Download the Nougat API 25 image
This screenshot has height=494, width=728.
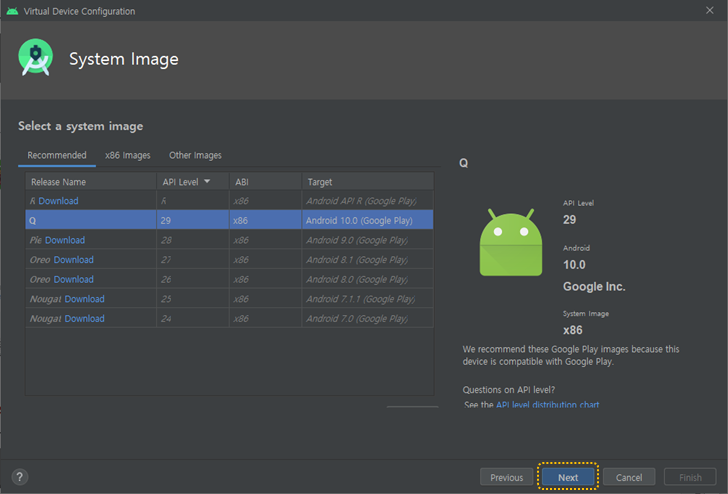[84, 299]
